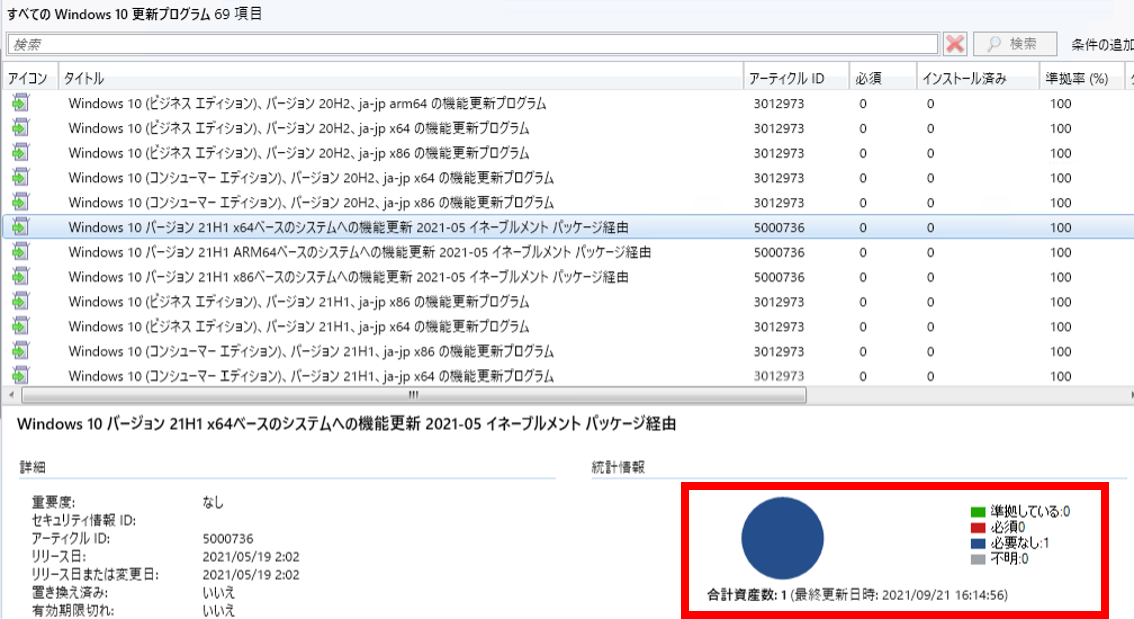Click update icon for business edition 21H1 x64 row
The width and height of the screenshot is (1134, 619).
coord(20,326)
